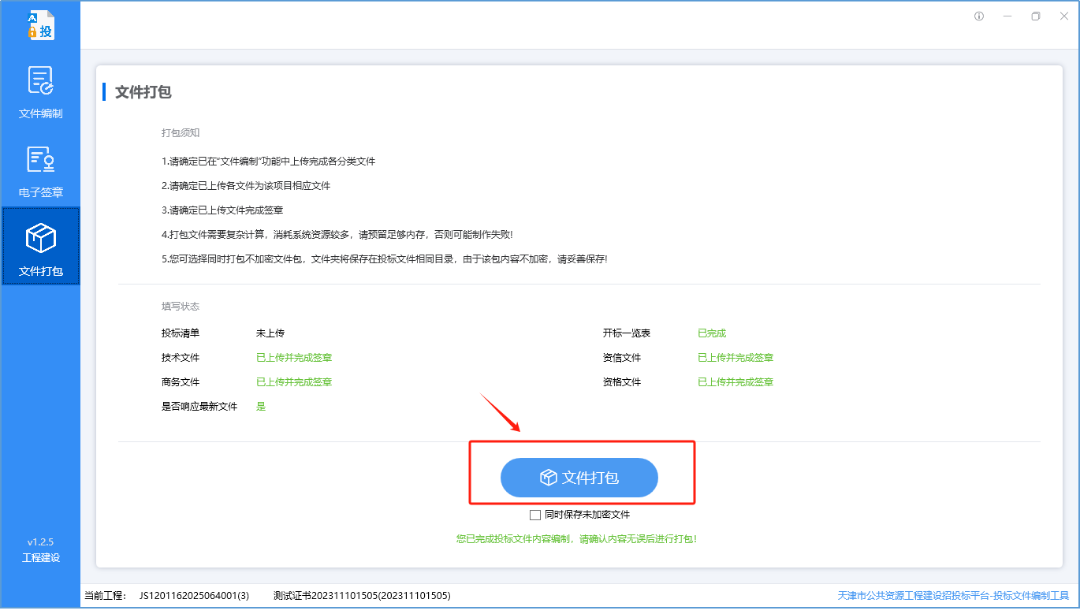Click 已完成 status for 开标一览表
1080x610 pixels.
tap(712, 333)
